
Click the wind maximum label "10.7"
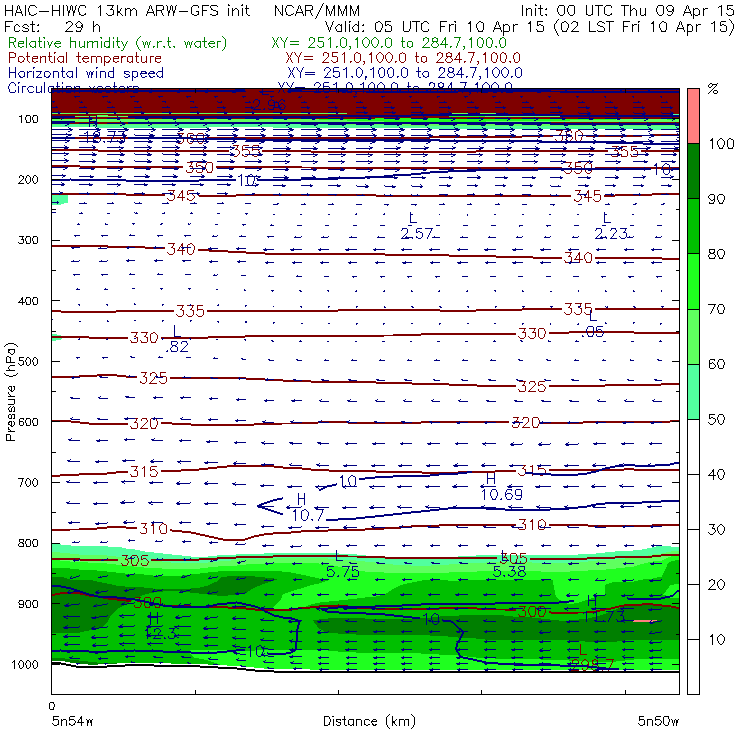point(308,515)
